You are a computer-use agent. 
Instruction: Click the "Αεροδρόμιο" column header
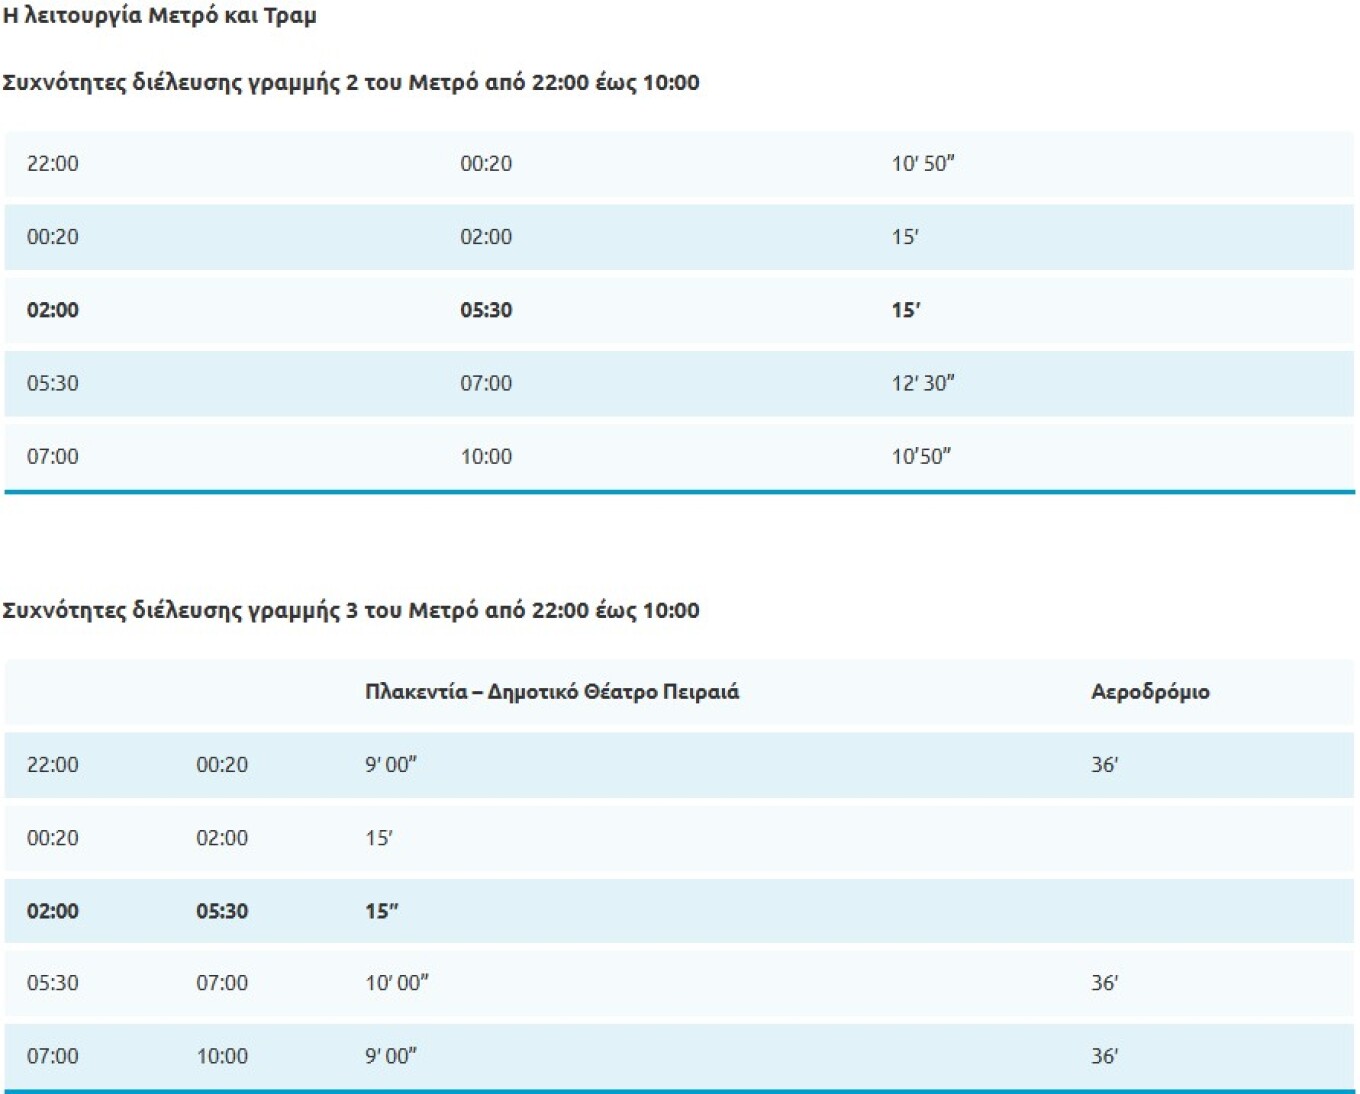pos(1150,692)
